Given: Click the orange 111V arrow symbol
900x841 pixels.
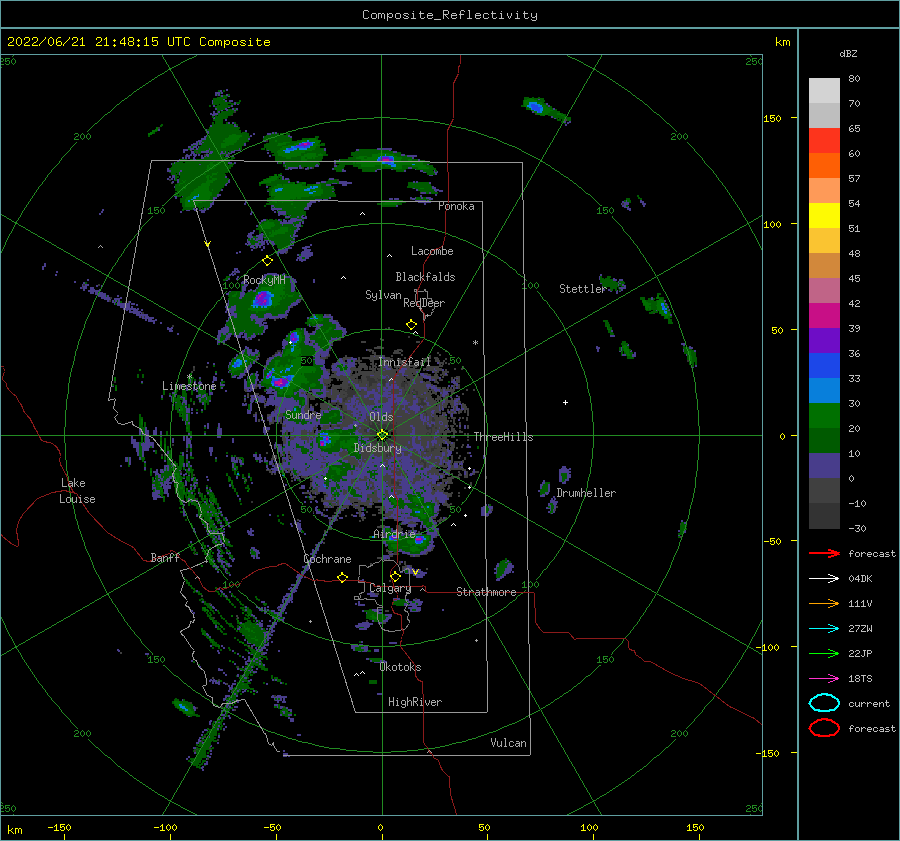Looking at the screenshot, I should 824,603.
